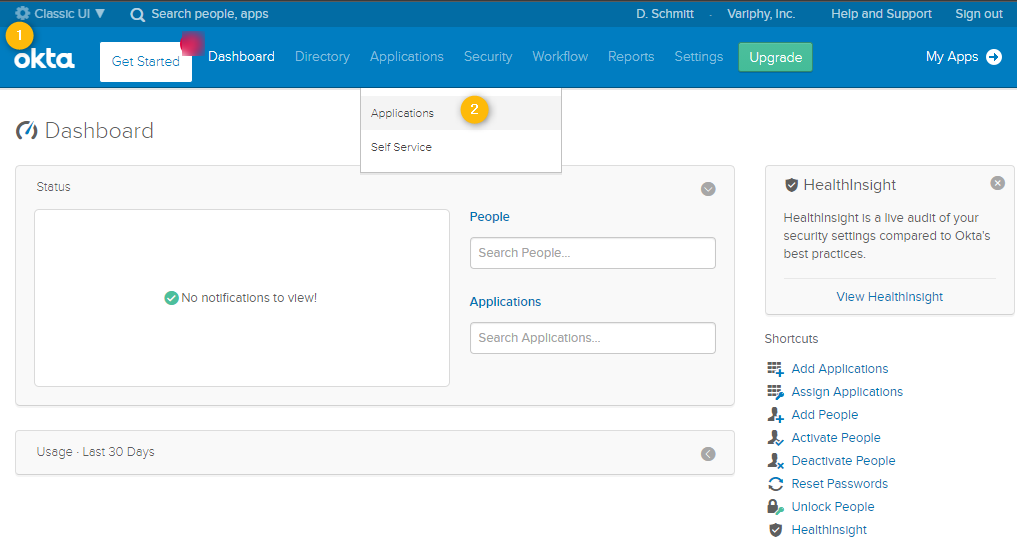Open the Get Started tab
Viewport: 1017px width, 542px height.
click(146, 62)
